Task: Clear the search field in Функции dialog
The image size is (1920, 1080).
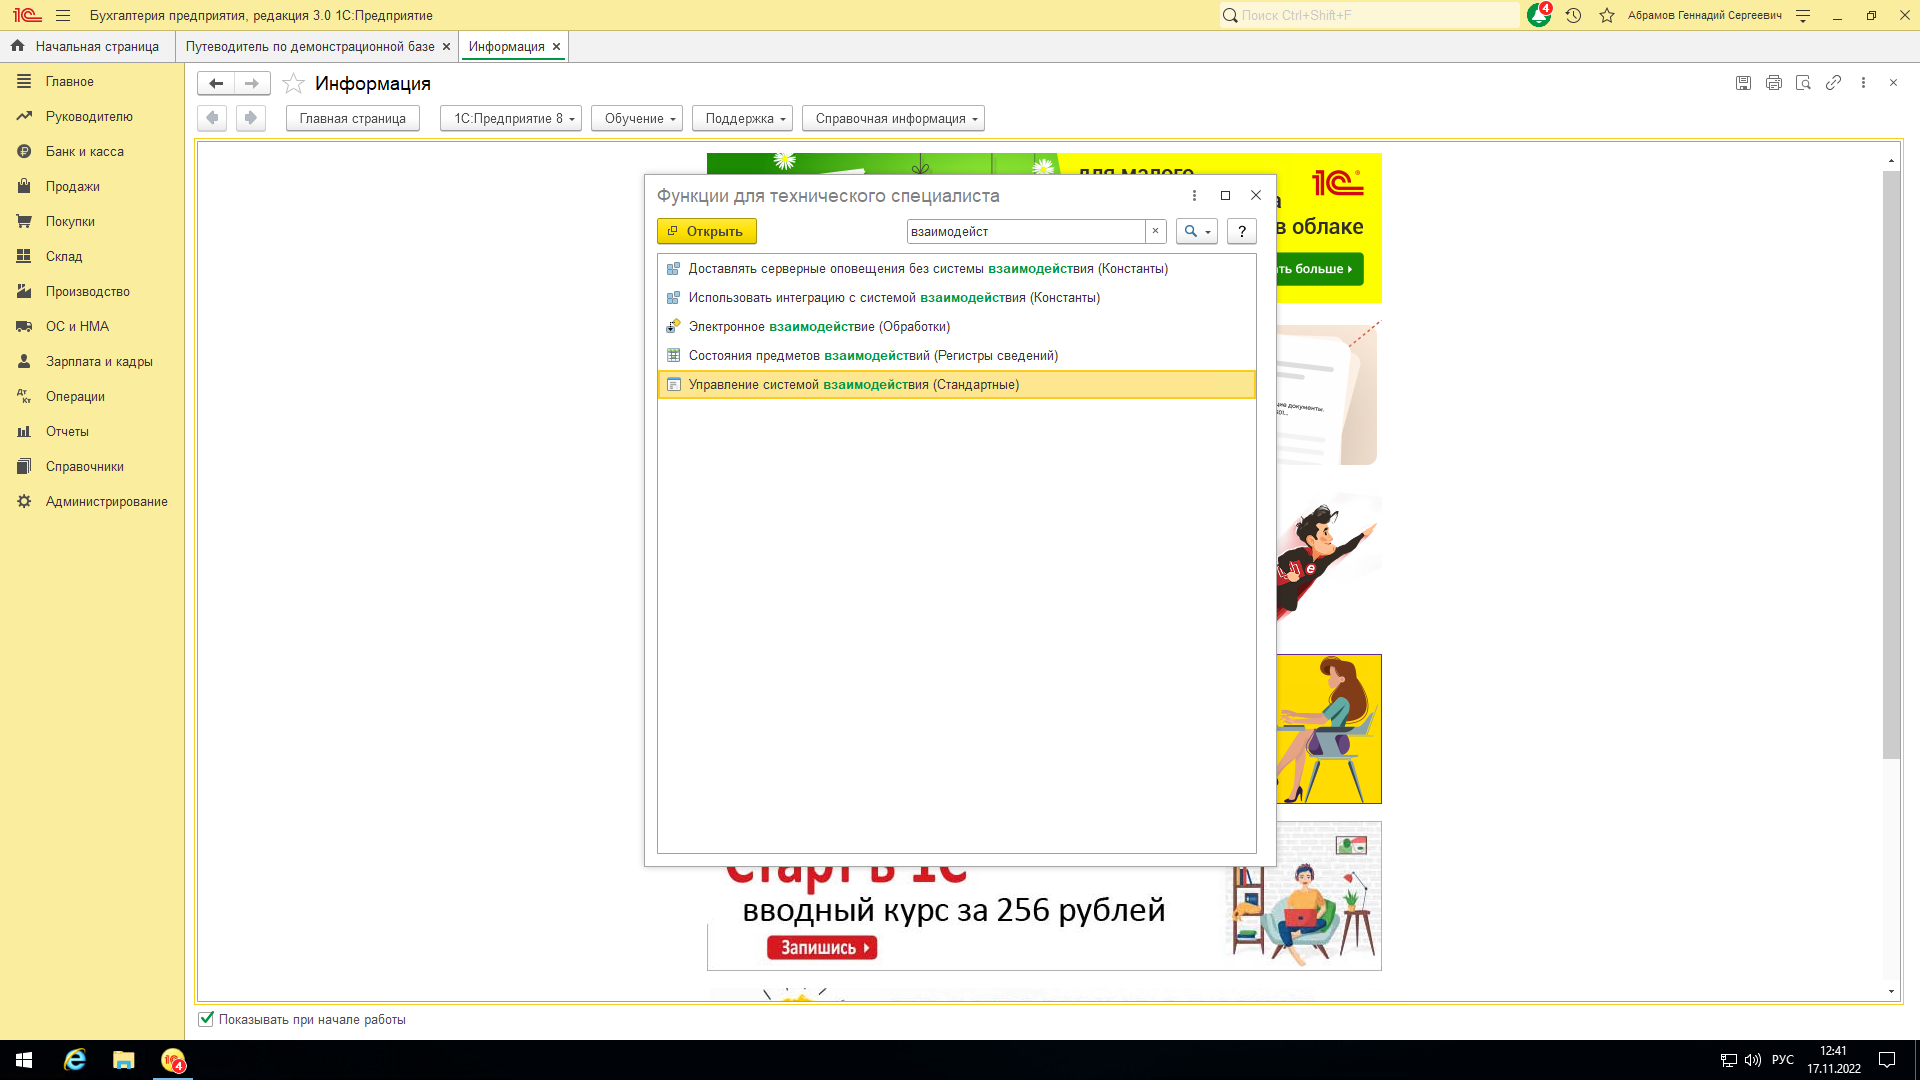Action: pyautogui.click(x=1155, y=231)
